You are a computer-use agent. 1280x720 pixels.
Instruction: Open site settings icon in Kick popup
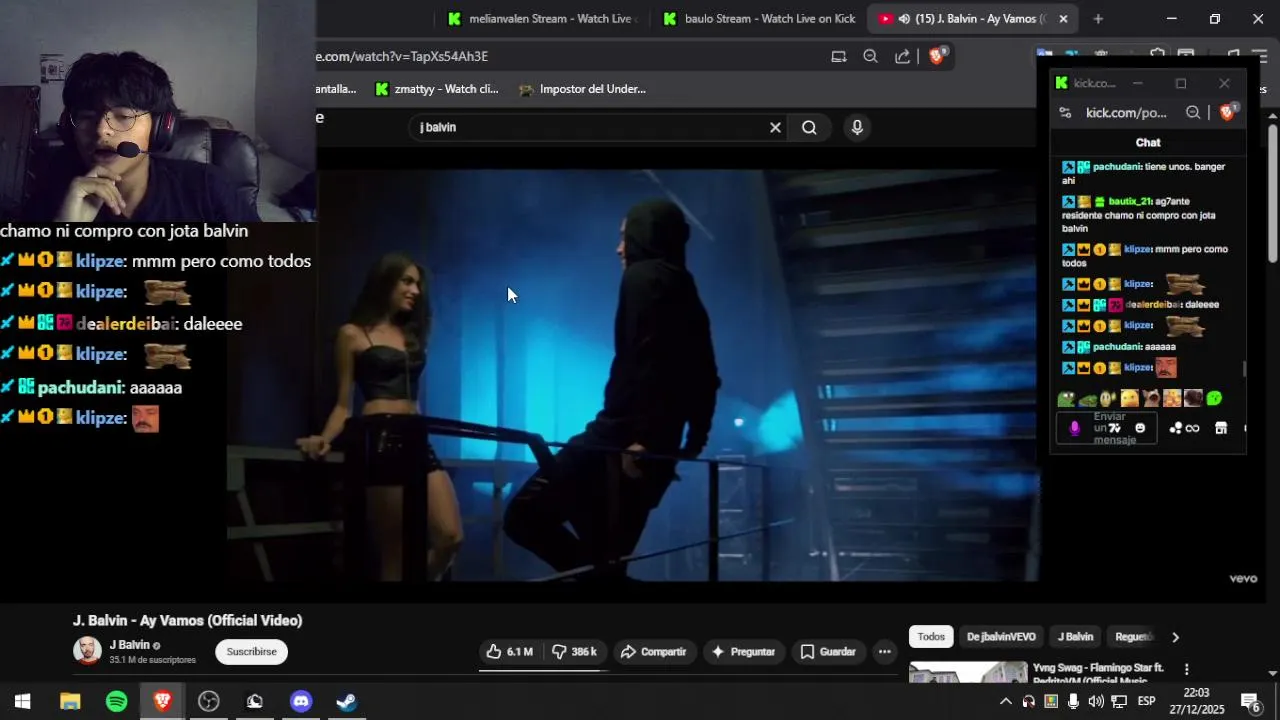1065,113
